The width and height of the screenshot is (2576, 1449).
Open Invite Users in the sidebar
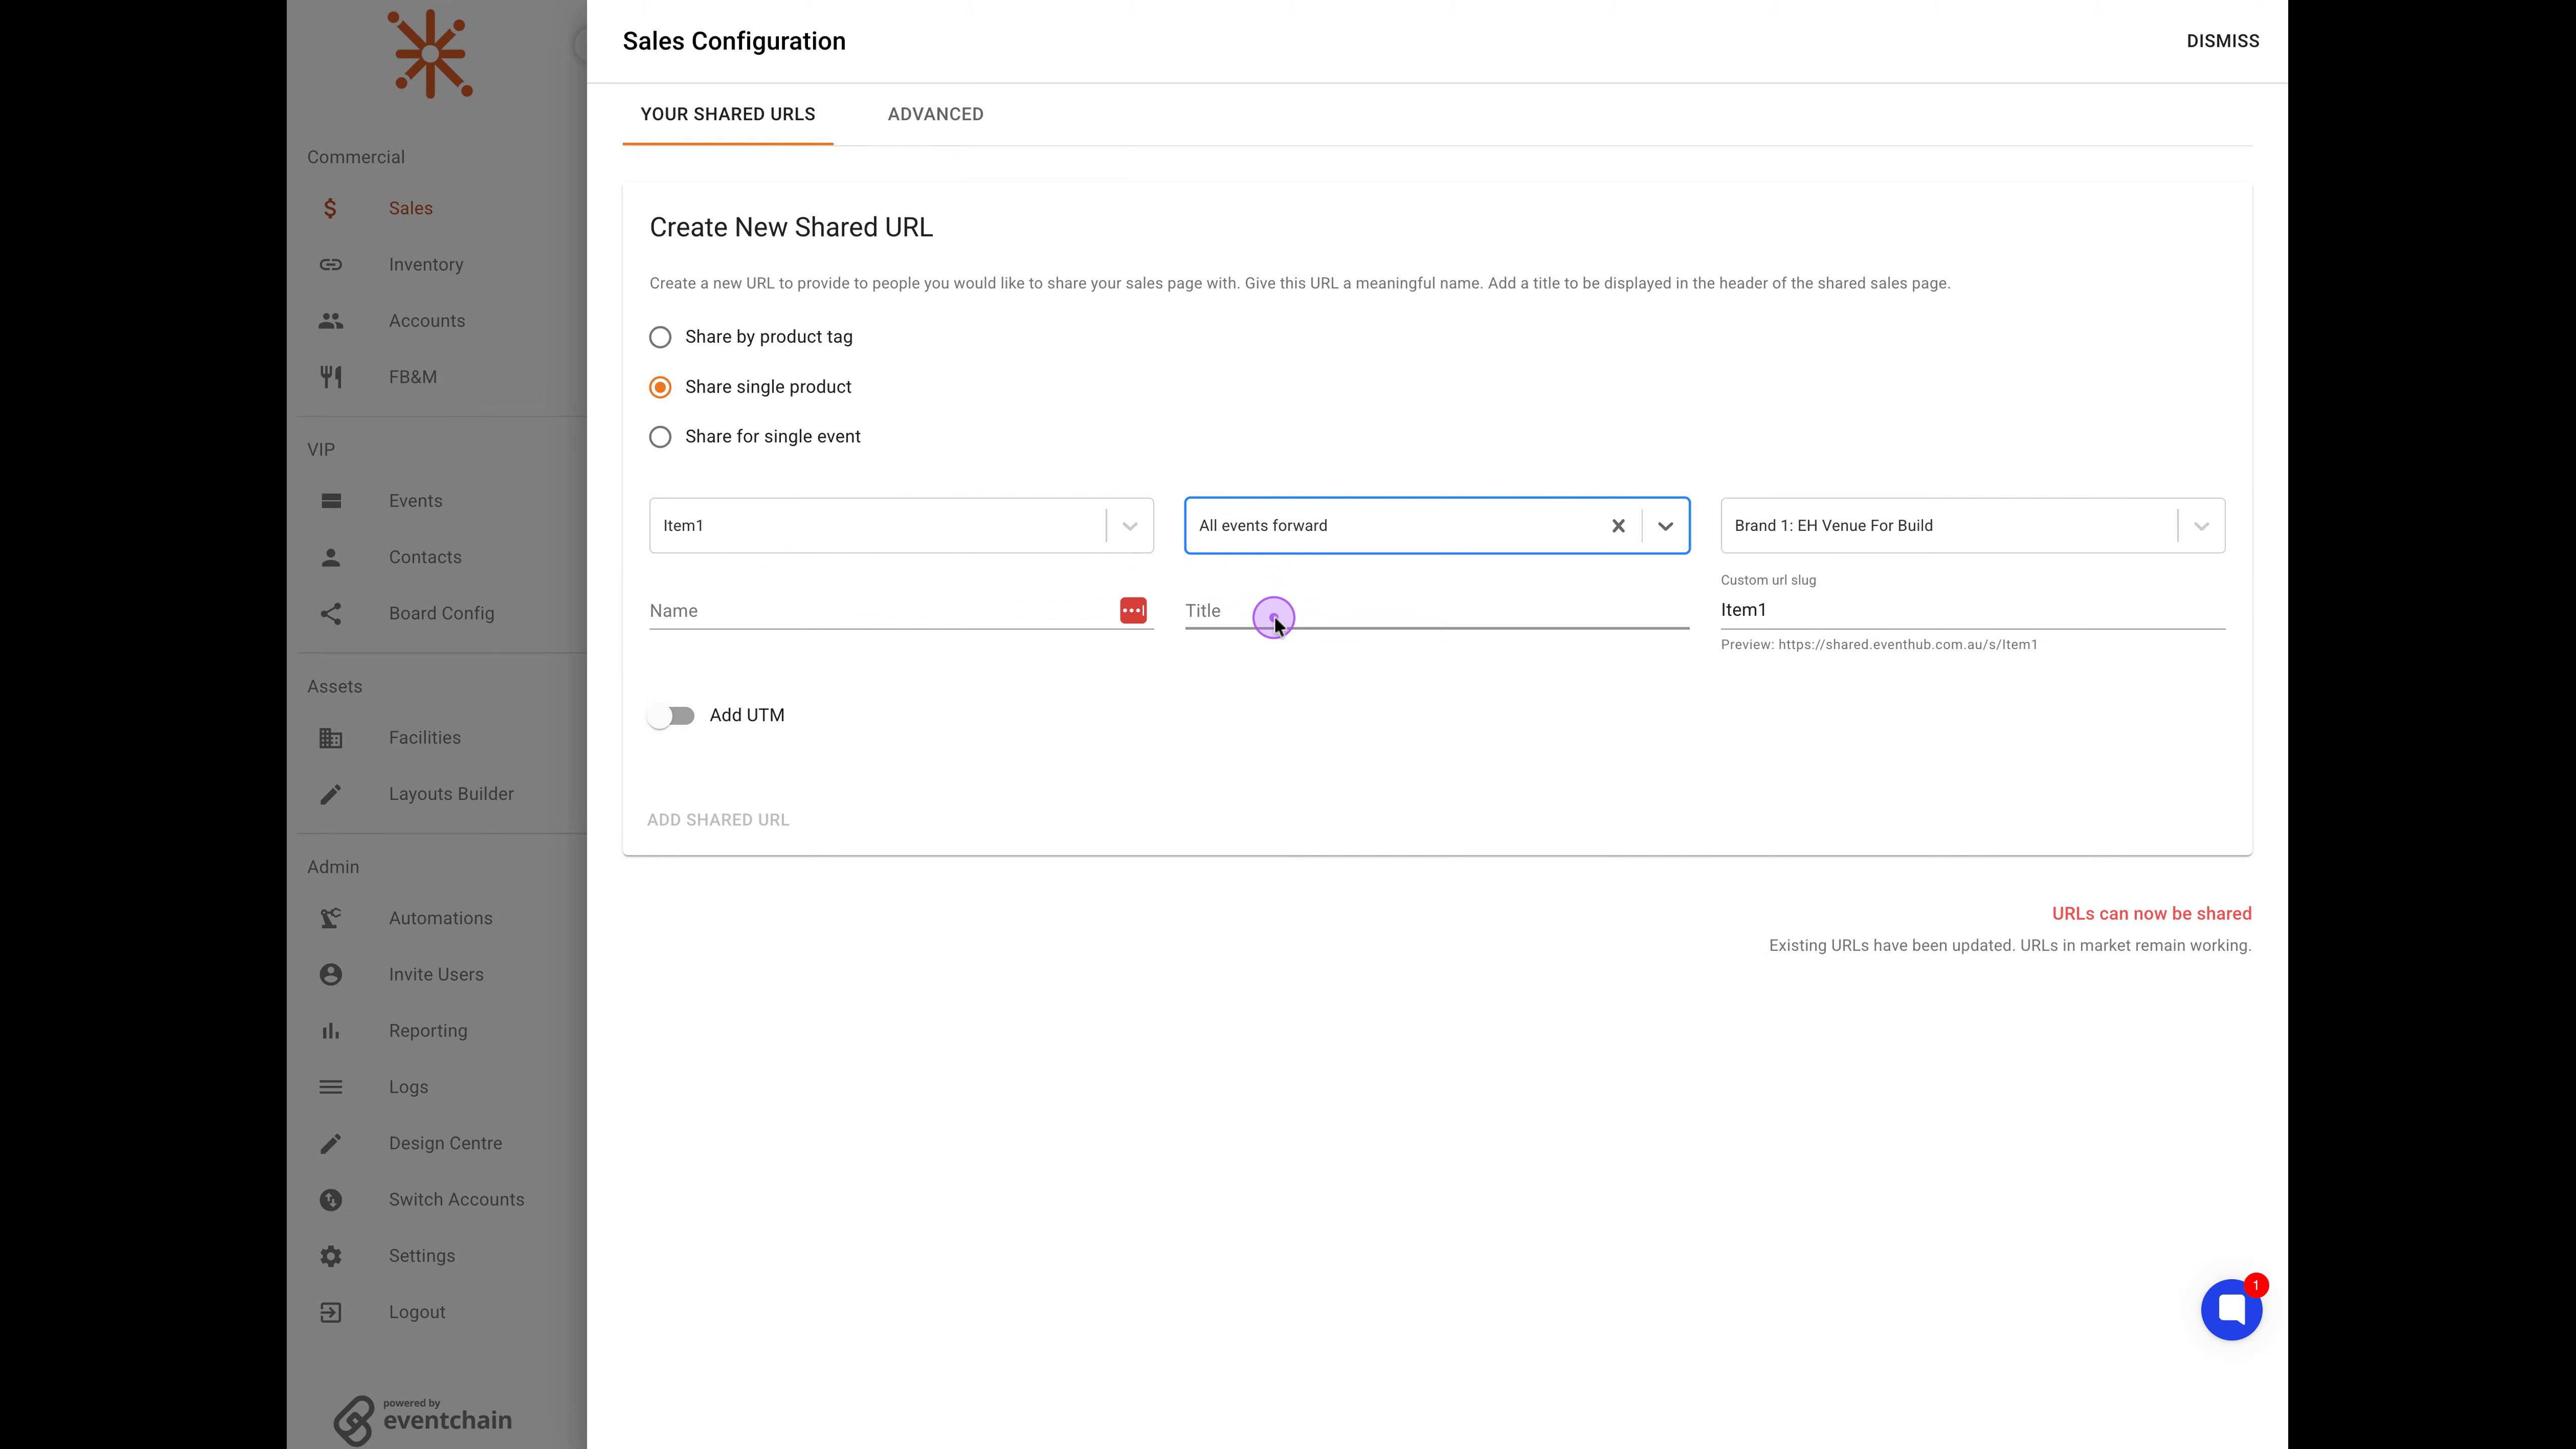point(436,974)
